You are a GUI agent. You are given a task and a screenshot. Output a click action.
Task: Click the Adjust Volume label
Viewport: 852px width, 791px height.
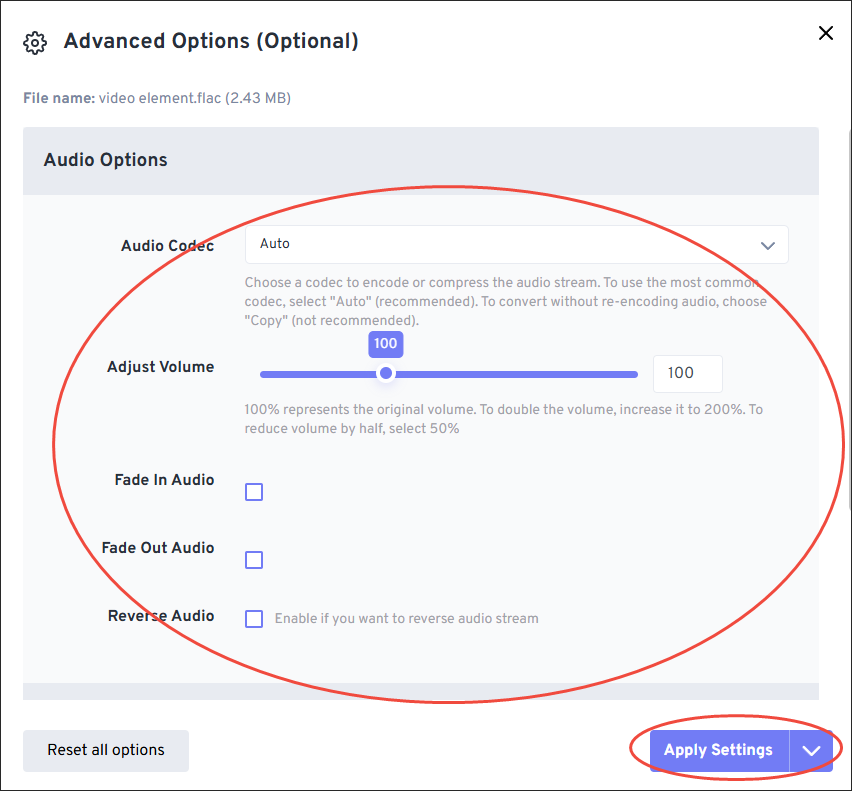161,367
